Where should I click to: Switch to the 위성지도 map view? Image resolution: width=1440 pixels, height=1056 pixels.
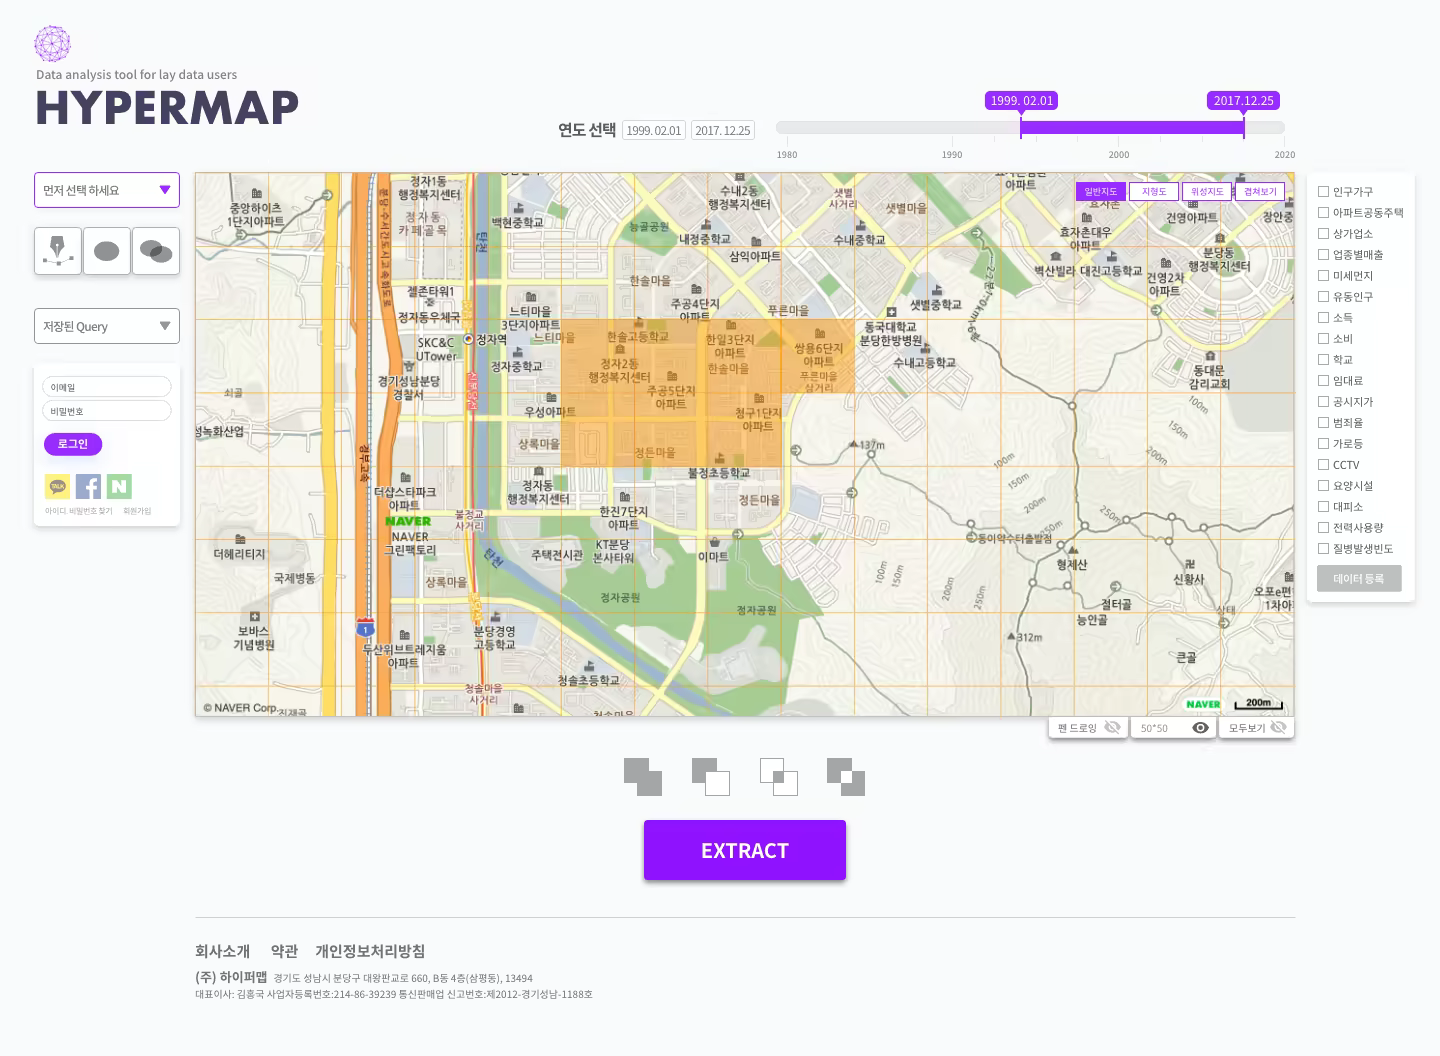pos(1207,190)
